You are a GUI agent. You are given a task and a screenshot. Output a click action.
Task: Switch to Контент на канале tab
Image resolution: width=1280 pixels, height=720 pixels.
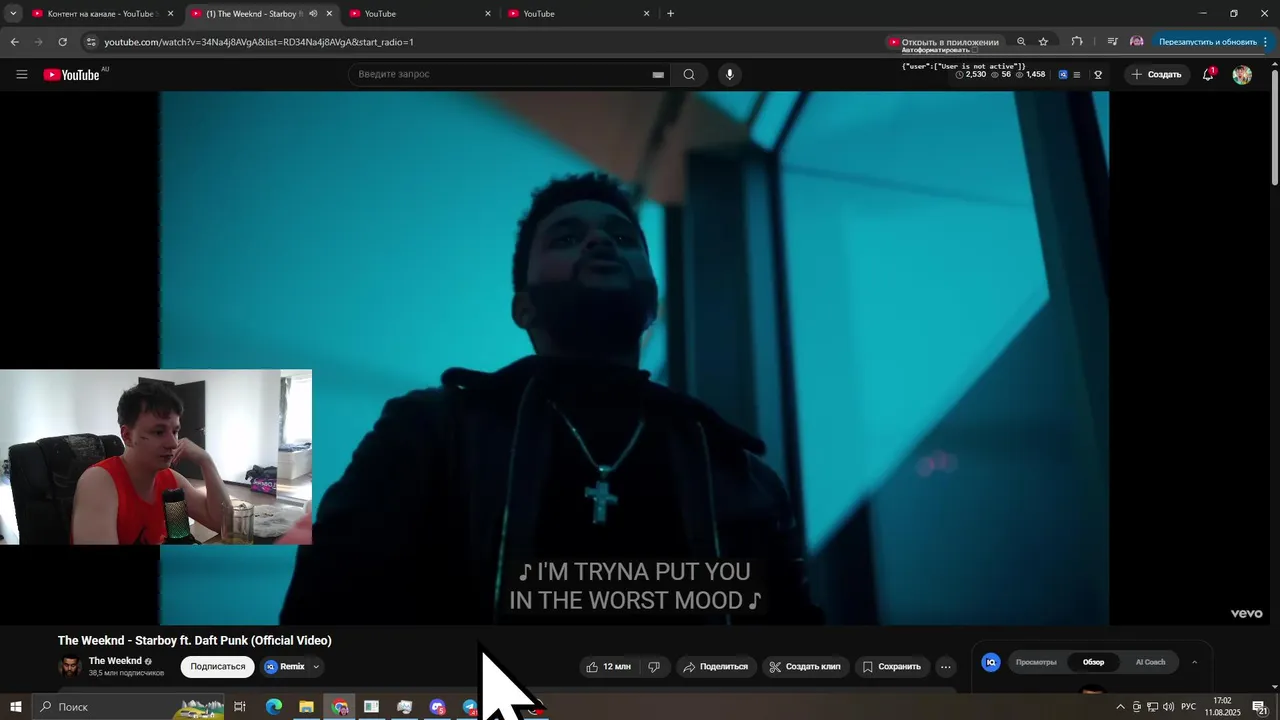[100, 14]
